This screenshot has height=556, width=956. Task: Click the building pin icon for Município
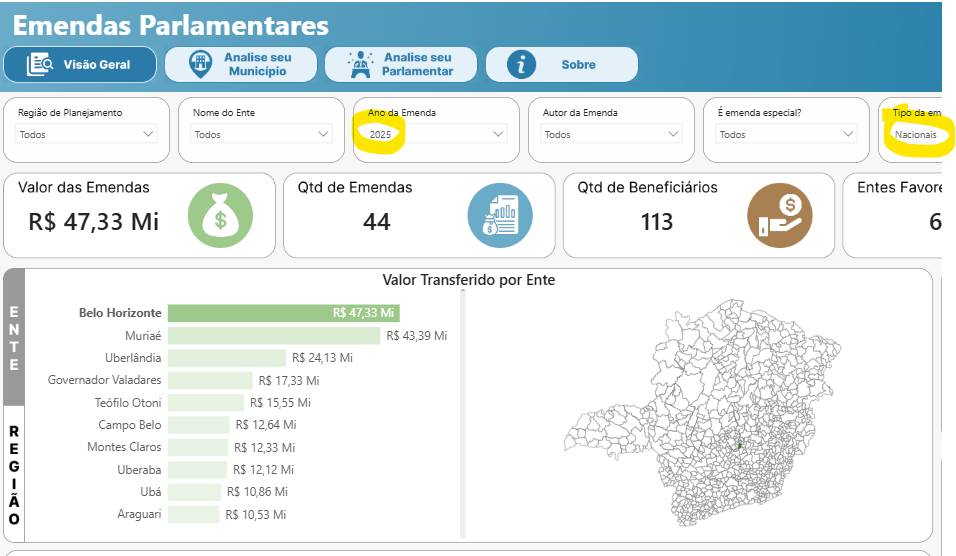201,65
